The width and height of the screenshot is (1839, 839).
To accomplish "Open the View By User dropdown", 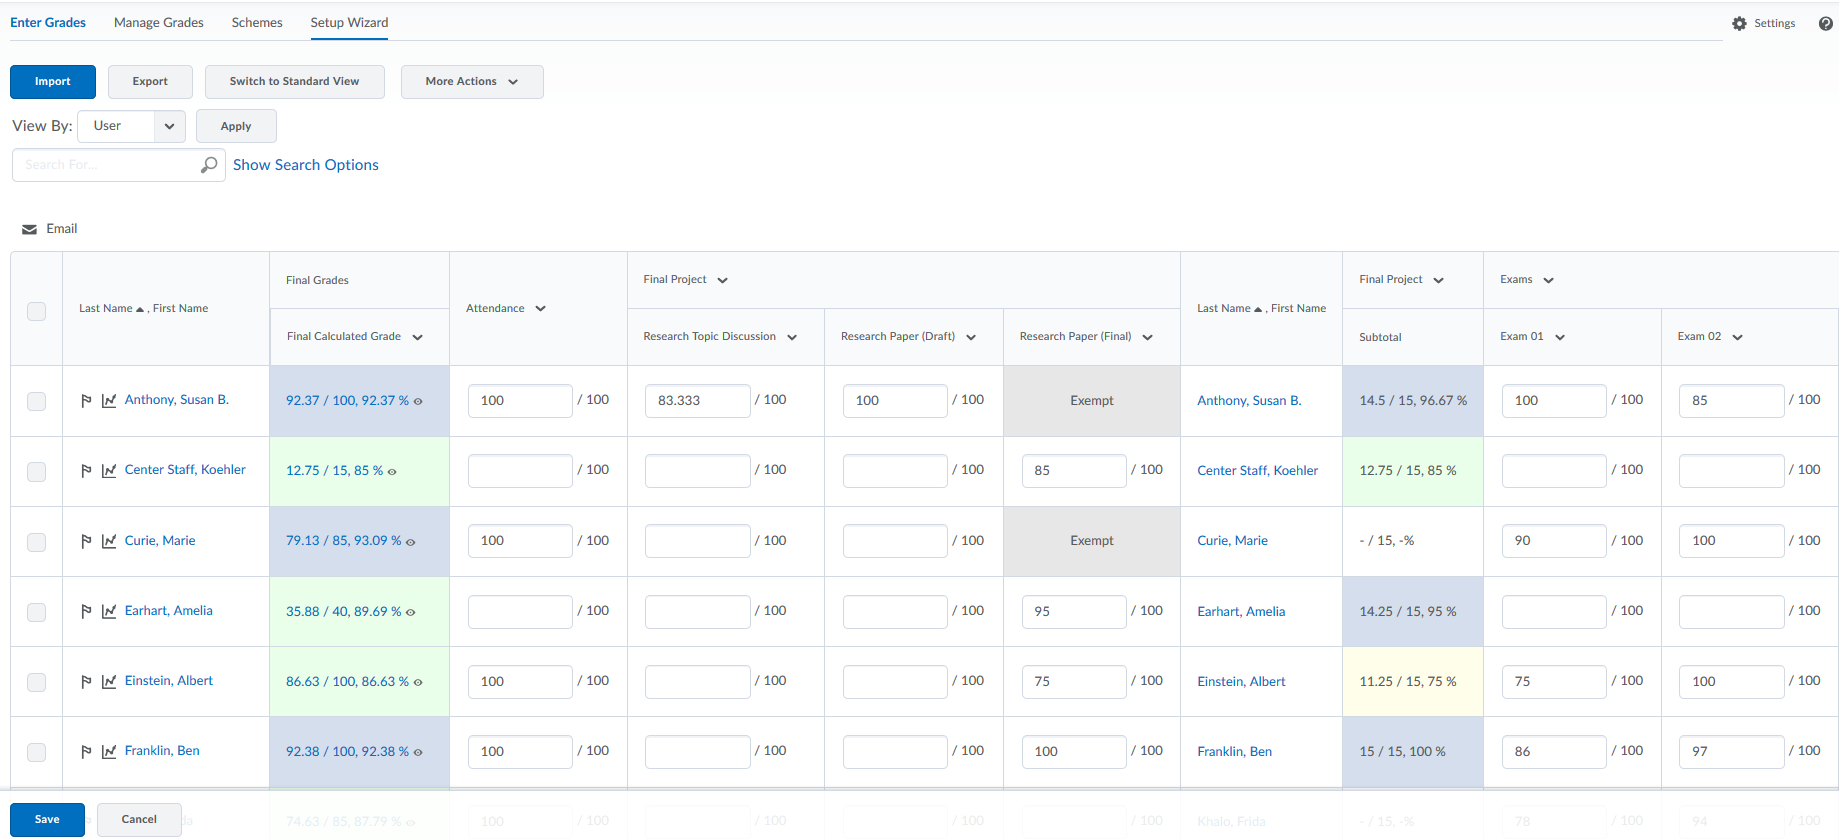I will [x=131, y=126].
